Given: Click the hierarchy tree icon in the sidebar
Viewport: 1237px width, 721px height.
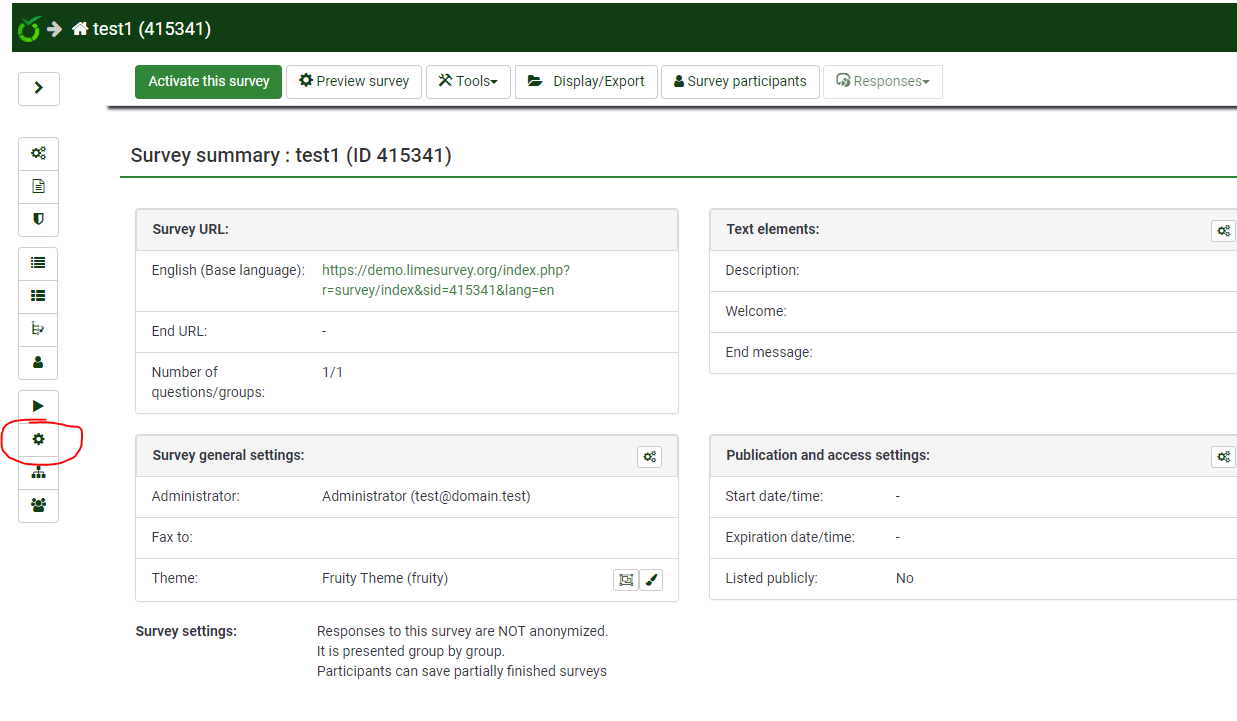Looking at the screenshot, I should tap(38, 473).
